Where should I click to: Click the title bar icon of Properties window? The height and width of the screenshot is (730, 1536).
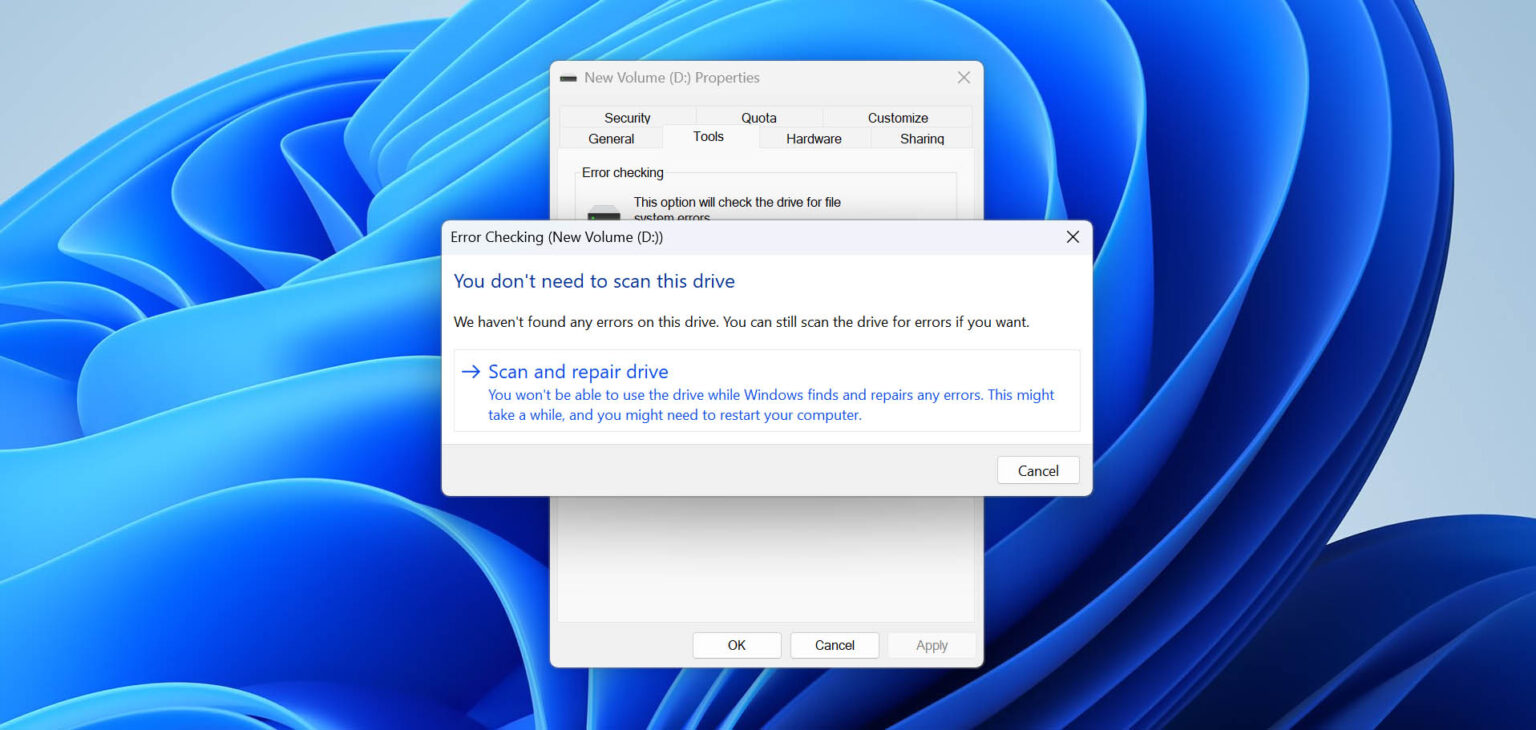[570, 77]
